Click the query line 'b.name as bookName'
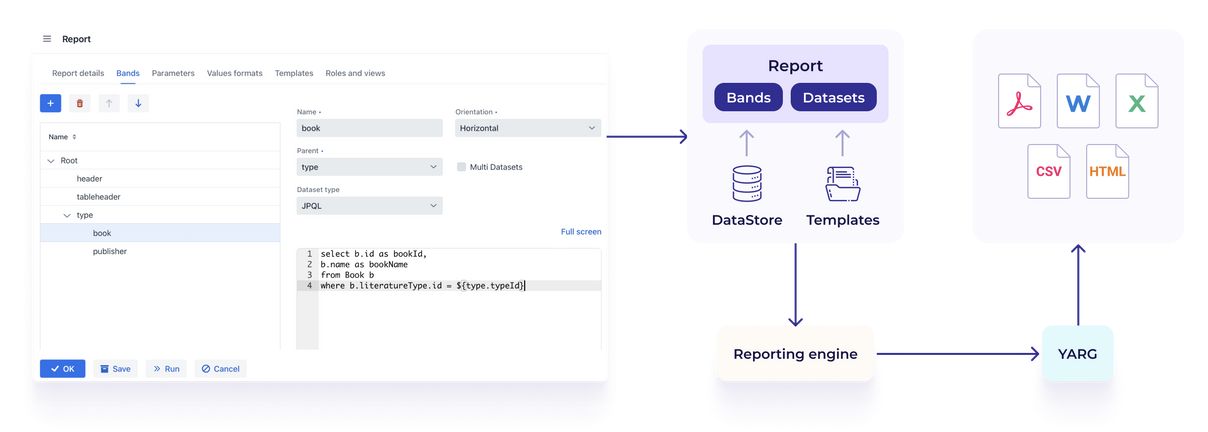 (365, 264)
